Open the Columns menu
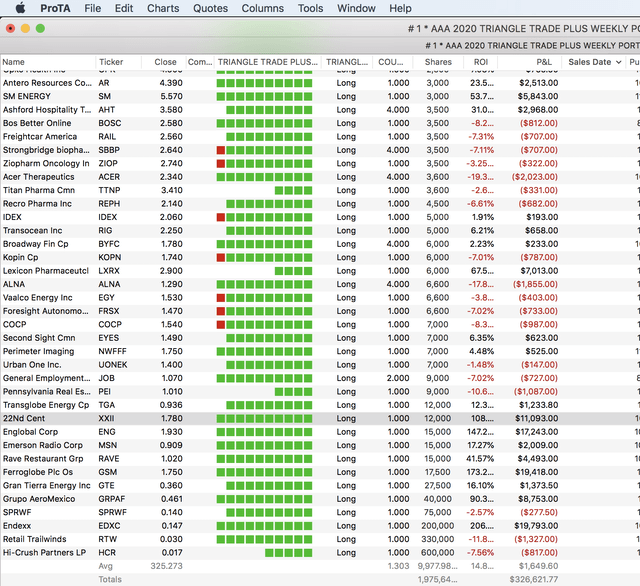640x586 pixels. (262, 8)
